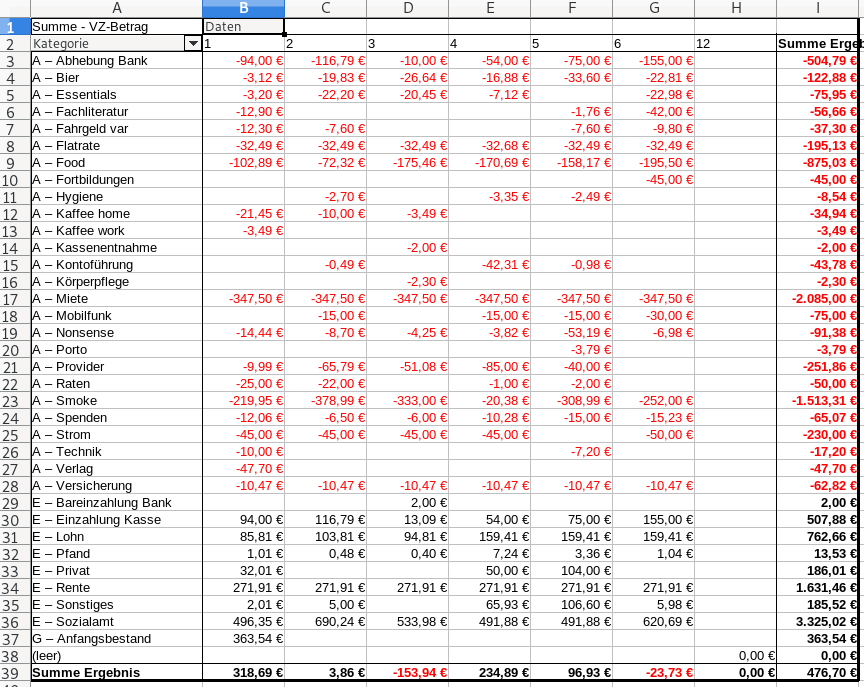Click the Summe - VZ-Betrag cell
The image size is (864, 687).
point(116,27)
